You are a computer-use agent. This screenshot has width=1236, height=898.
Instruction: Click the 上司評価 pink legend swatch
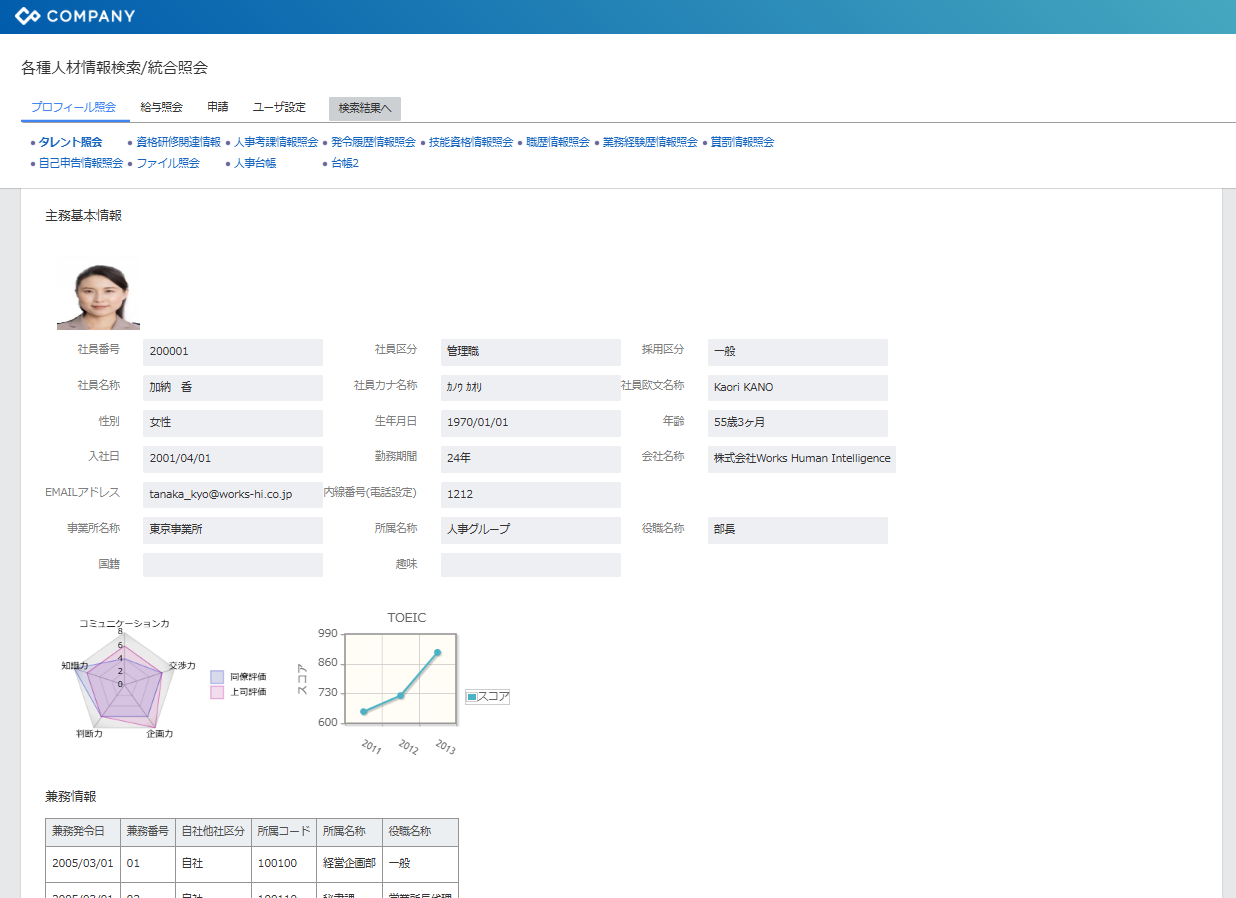point(217,692)
